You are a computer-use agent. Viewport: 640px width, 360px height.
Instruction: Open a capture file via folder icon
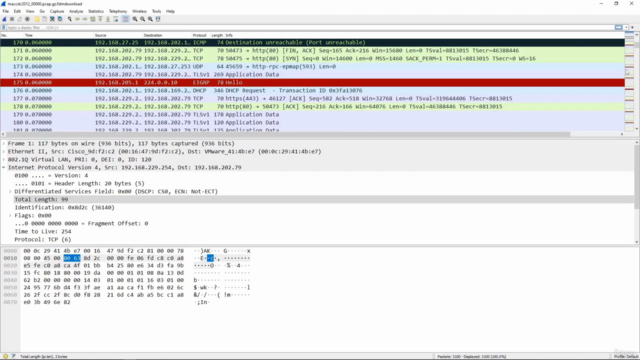pos(37,19)
